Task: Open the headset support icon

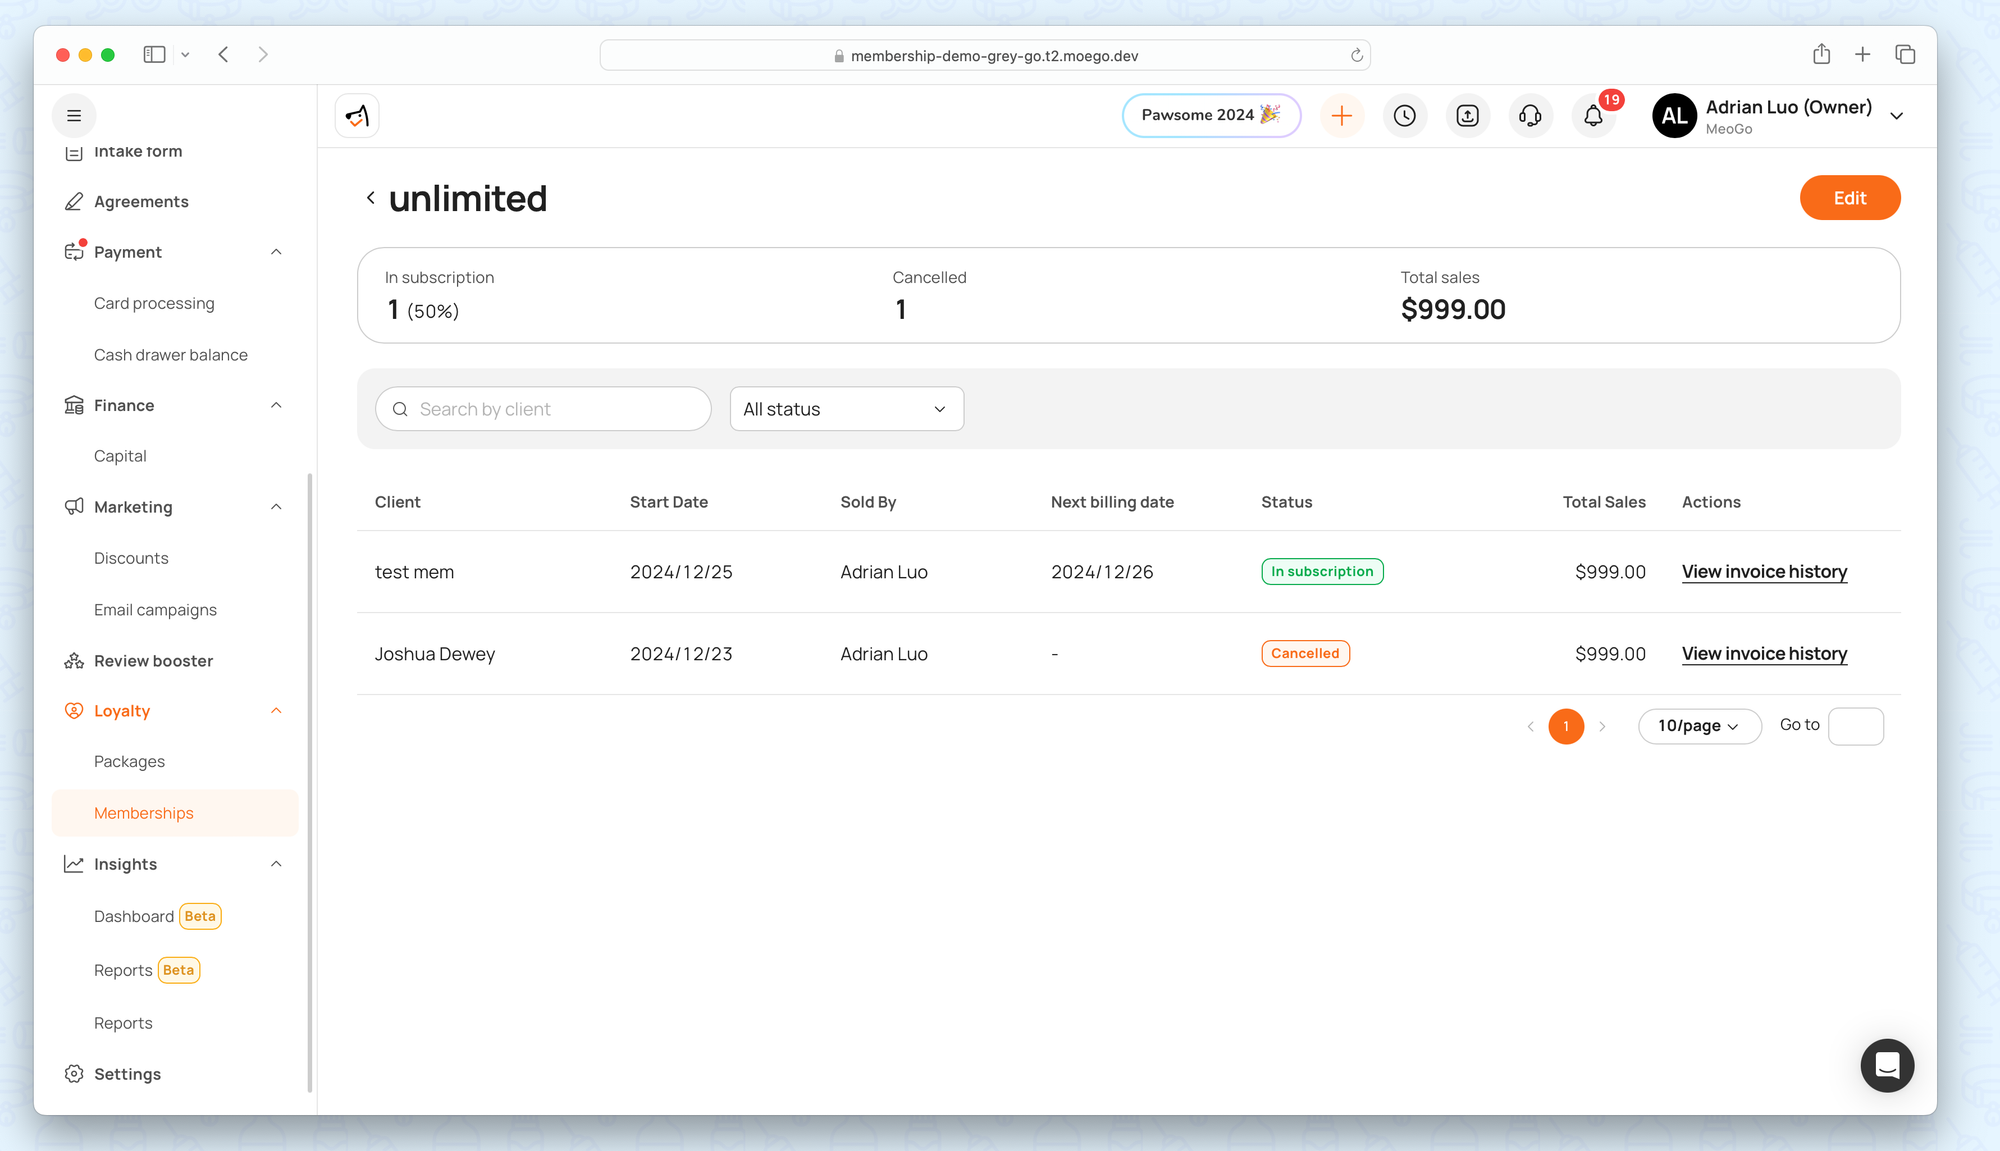Action: click(1530, 116)
